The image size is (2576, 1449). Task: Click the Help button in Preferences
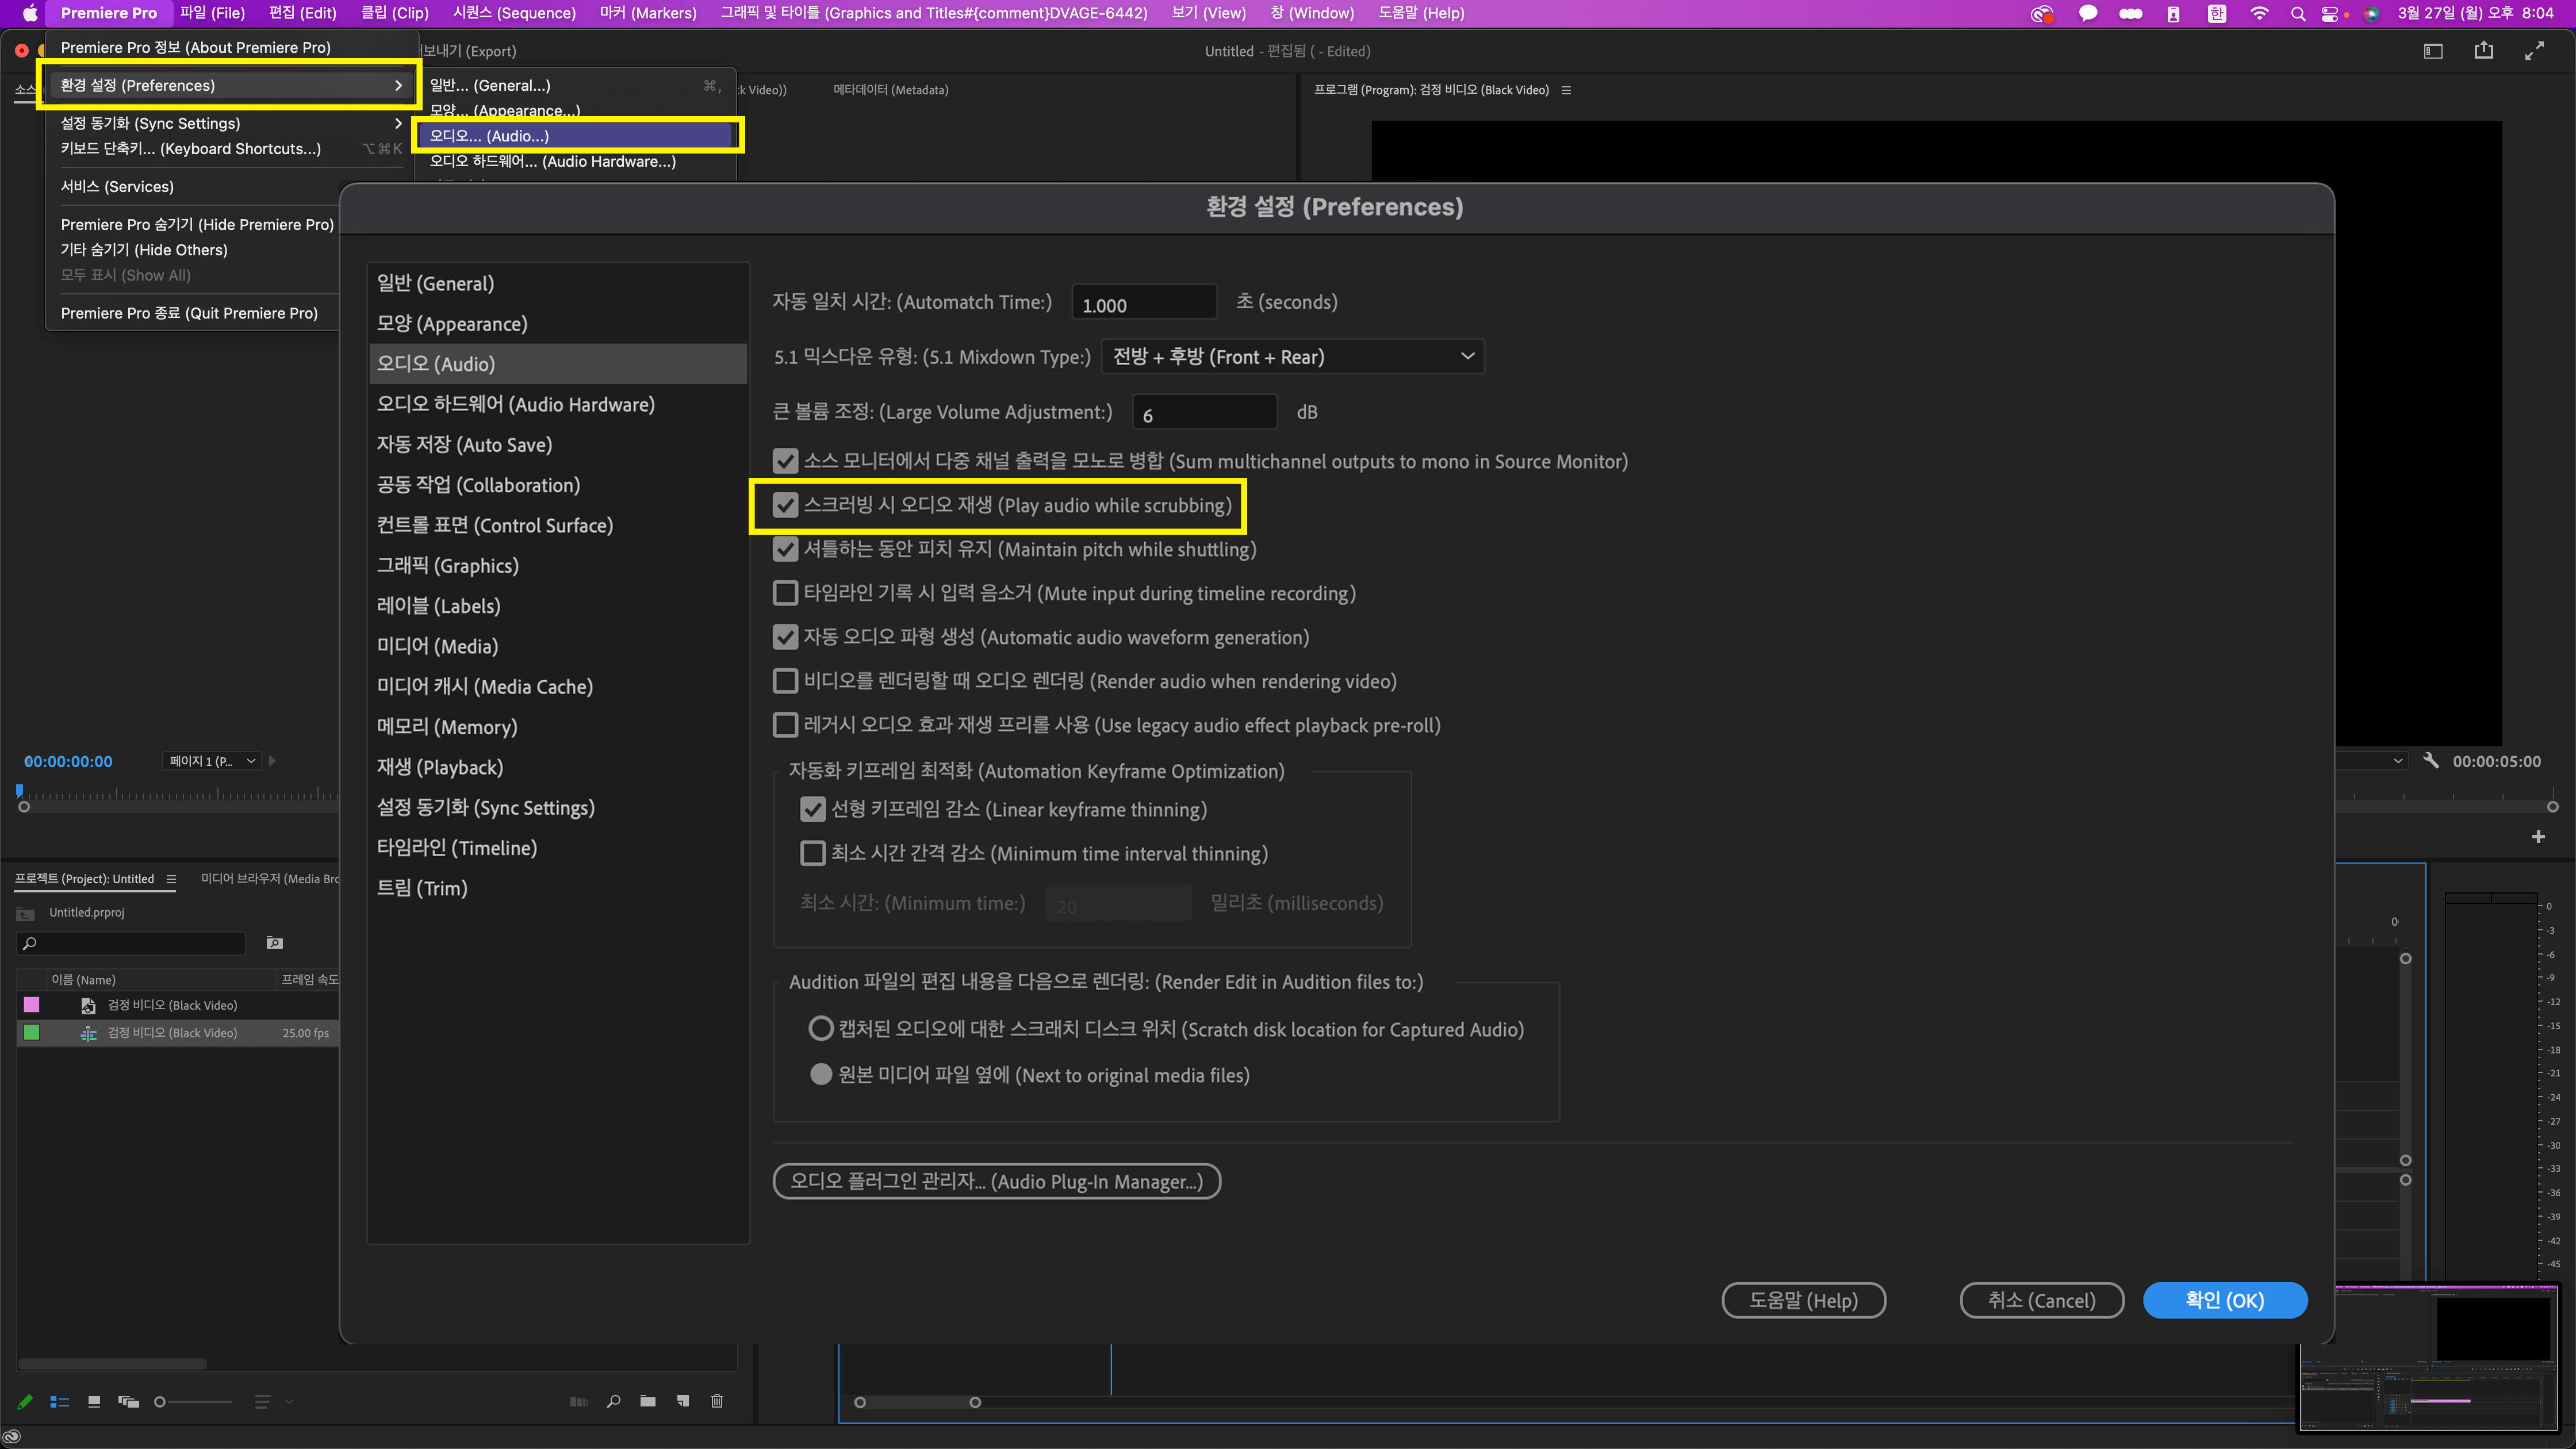[x=1803, y=1300]
